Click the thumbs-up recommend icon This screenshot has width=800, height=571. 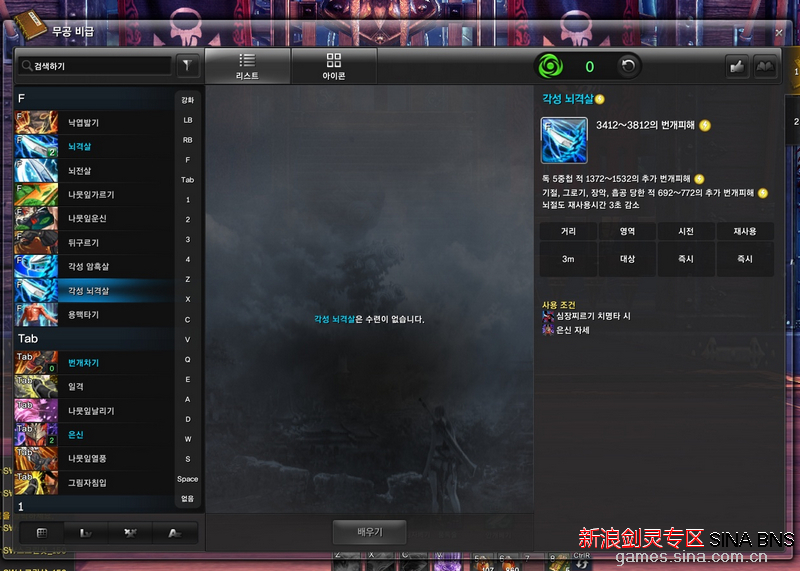pyautogui.click(x=737, y=66)
